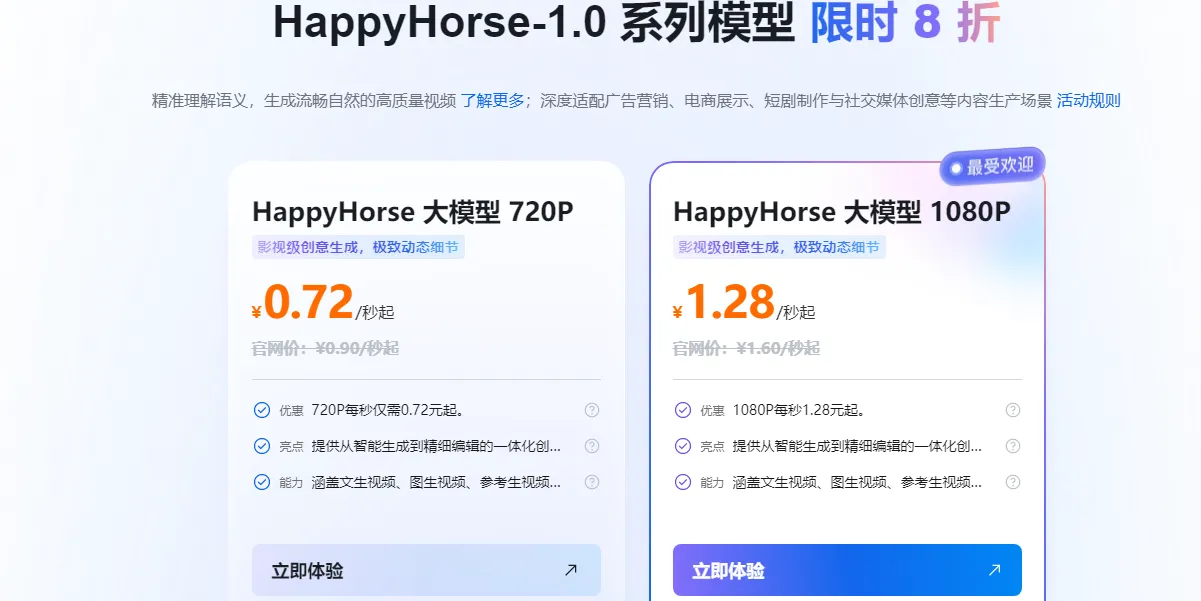The image size is (1201, 601).
Task: Click the 官网价 ¥1.60/秒起 text
Action: tap(746, 348)
